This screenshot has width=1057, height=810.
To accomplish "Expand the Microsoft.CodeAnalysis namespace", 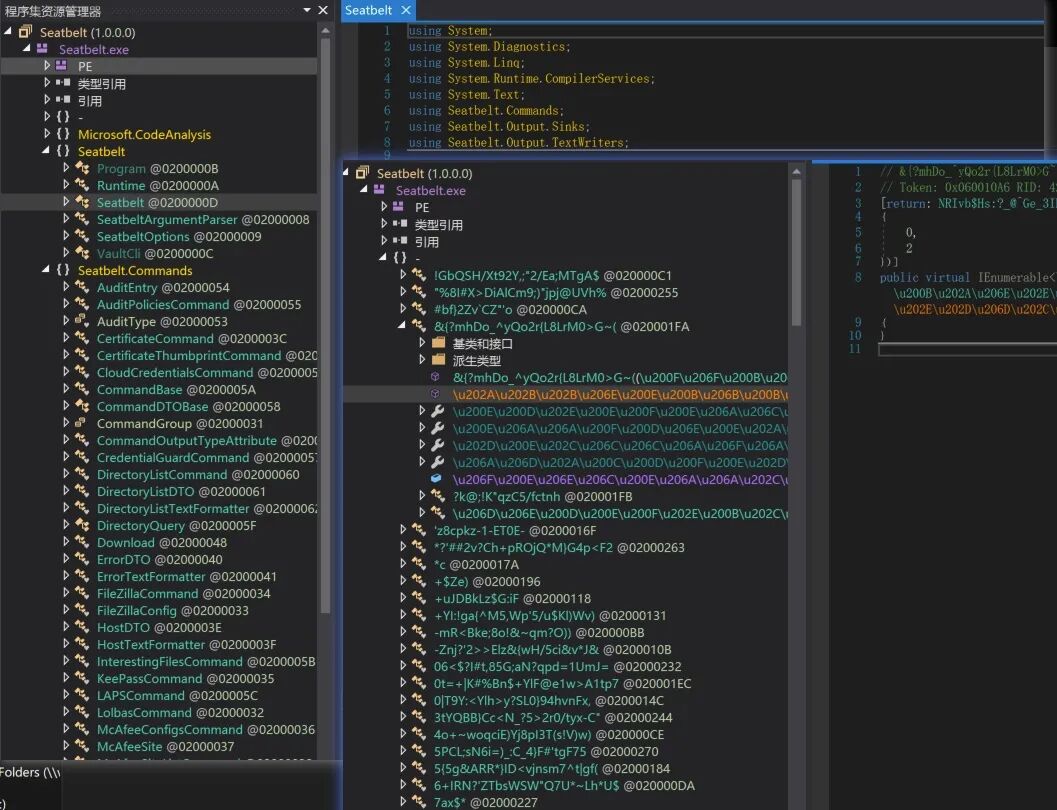I will tap(47, 133).
